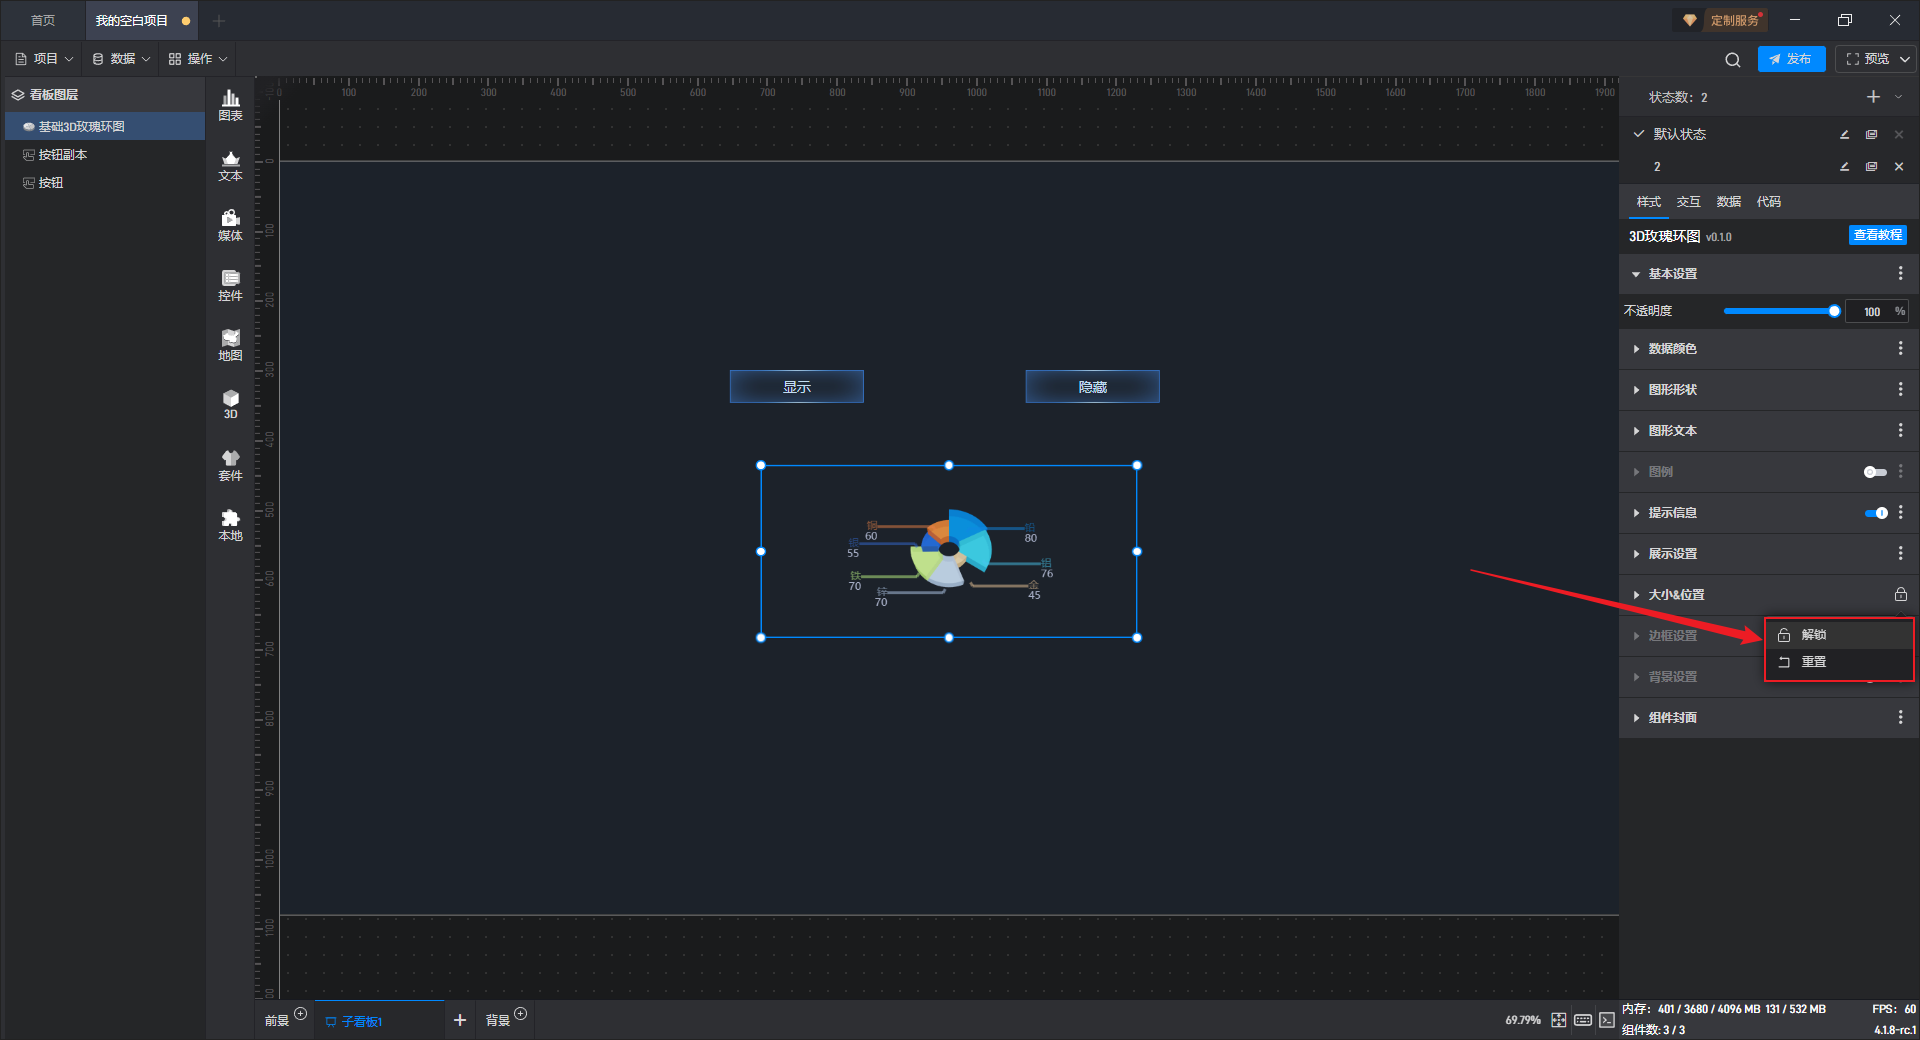Toggle the 提示信息 tooltip switch
This screenshot has width=1920, height=1040.
1875,513
